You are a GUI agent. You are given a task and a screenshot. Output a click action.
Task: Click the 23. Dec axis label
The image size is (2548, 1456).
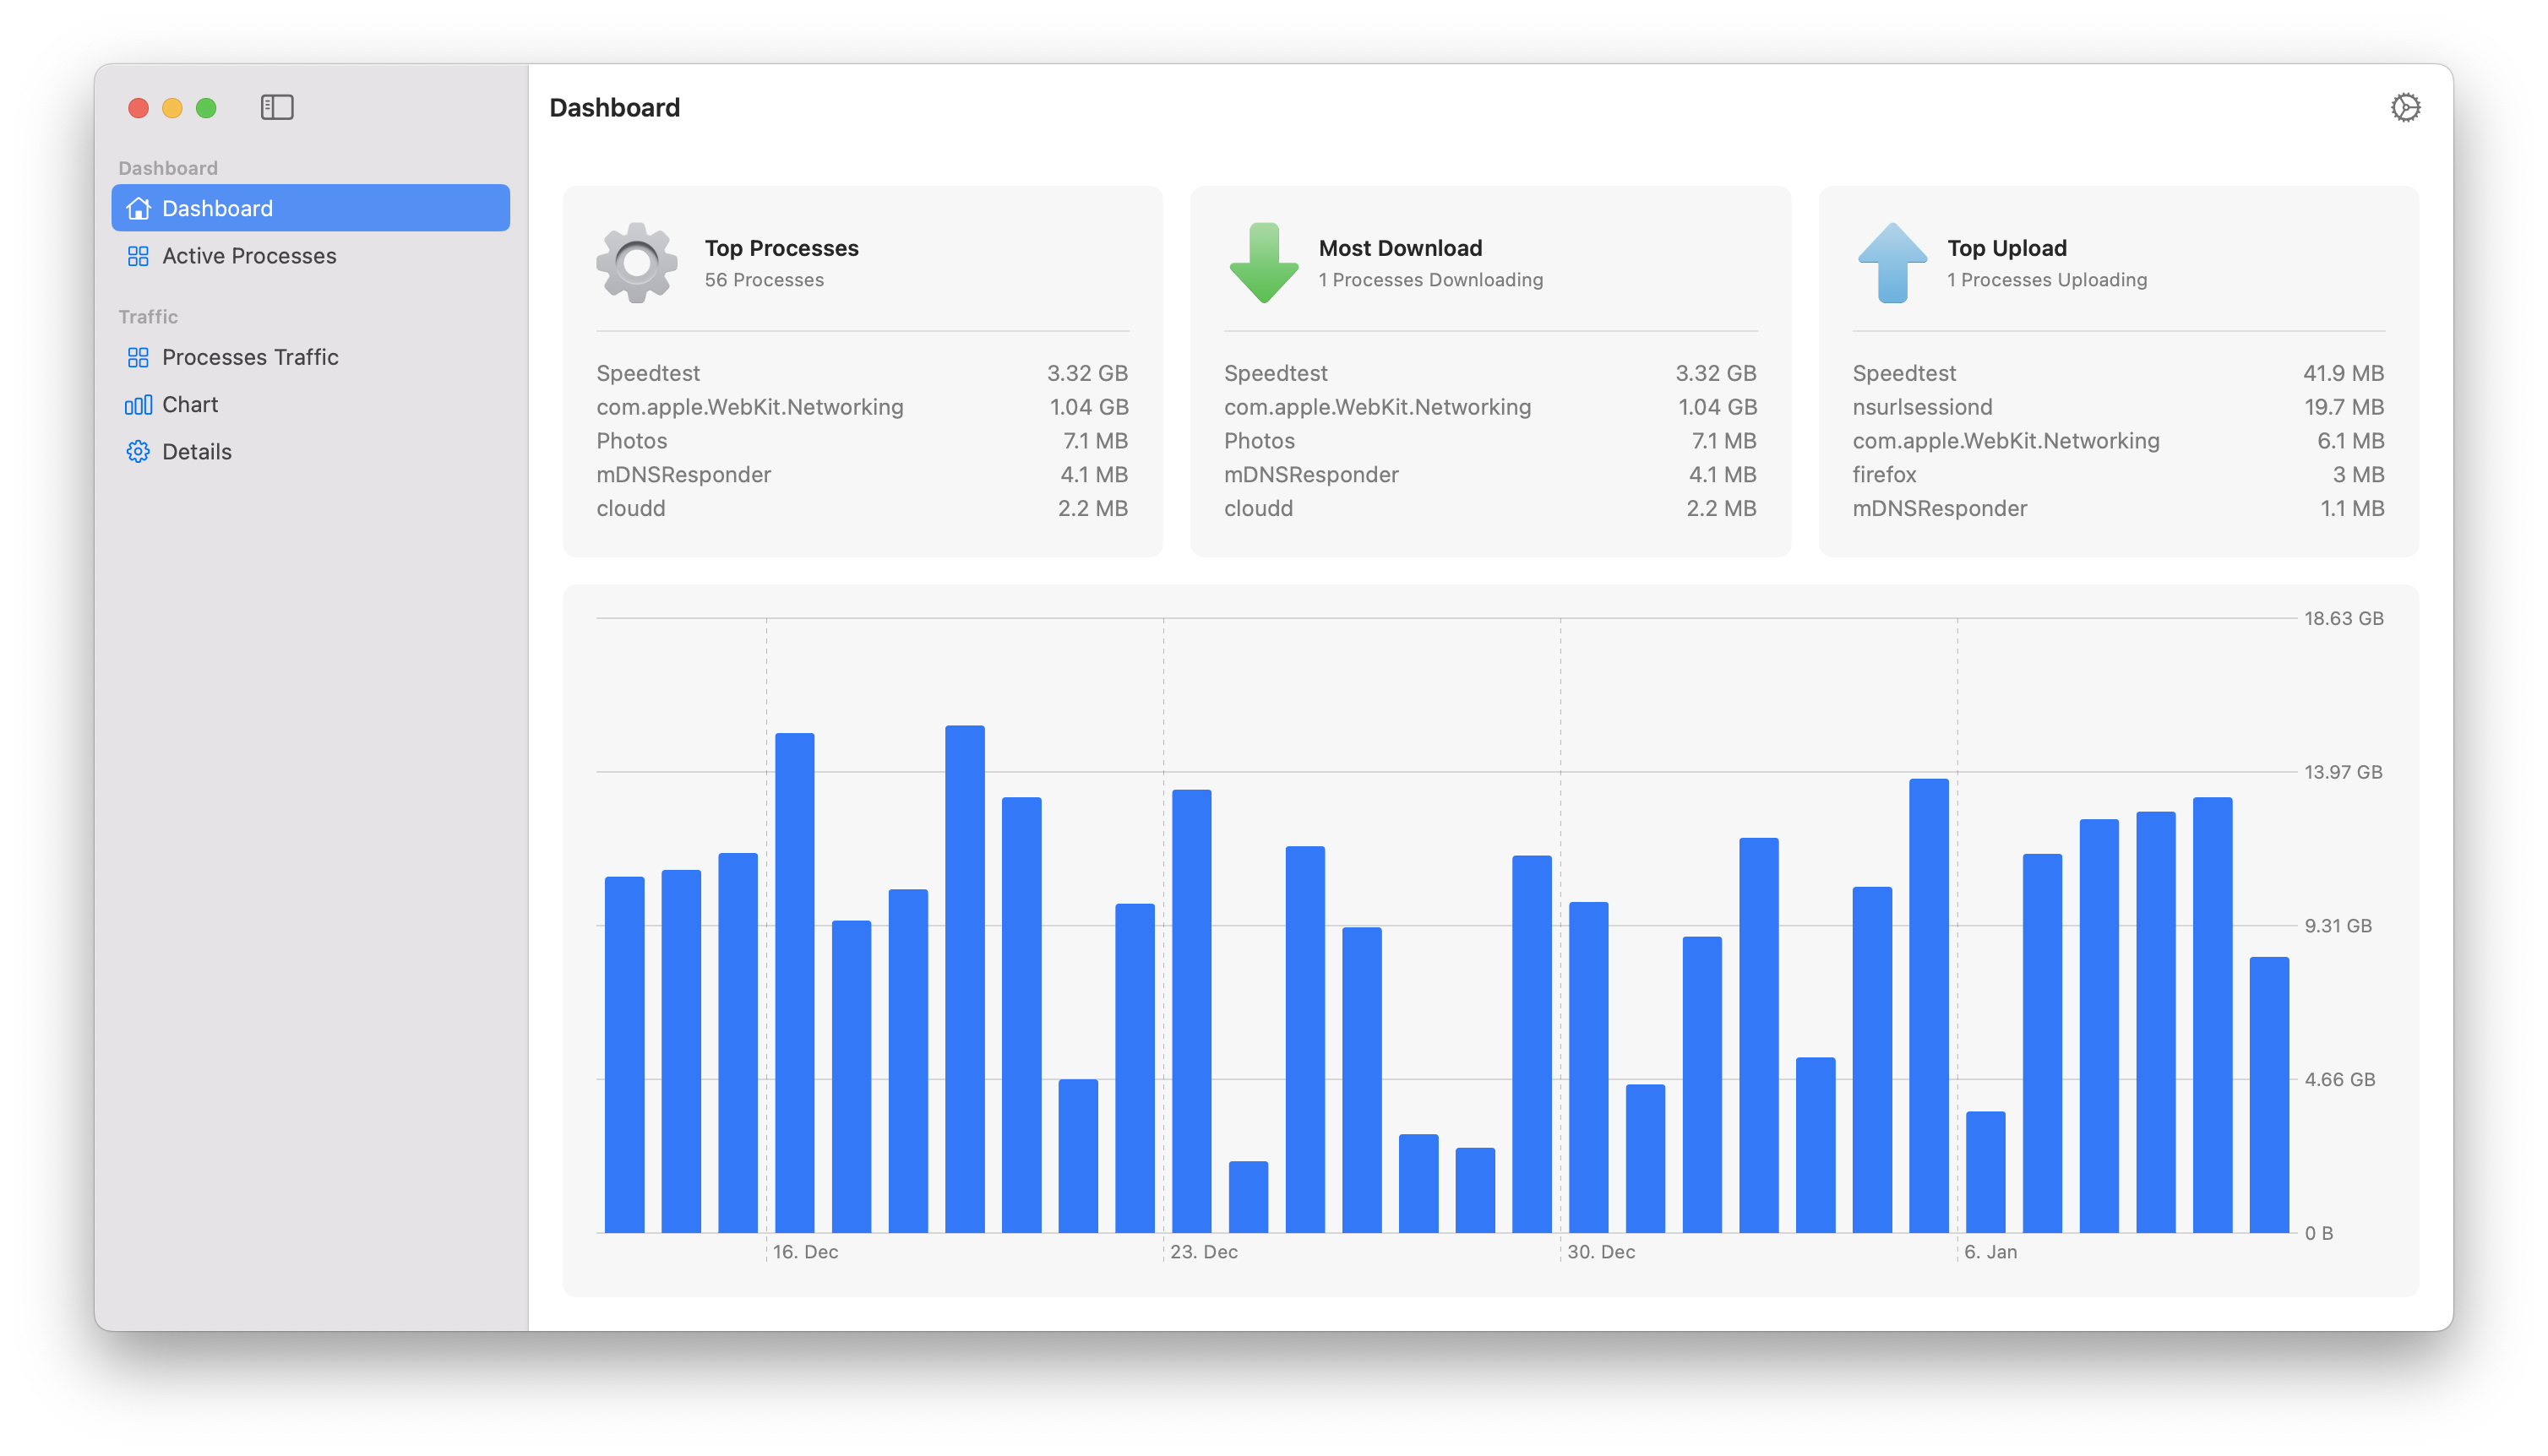pyautogui.click(x=1203, y=1252)
